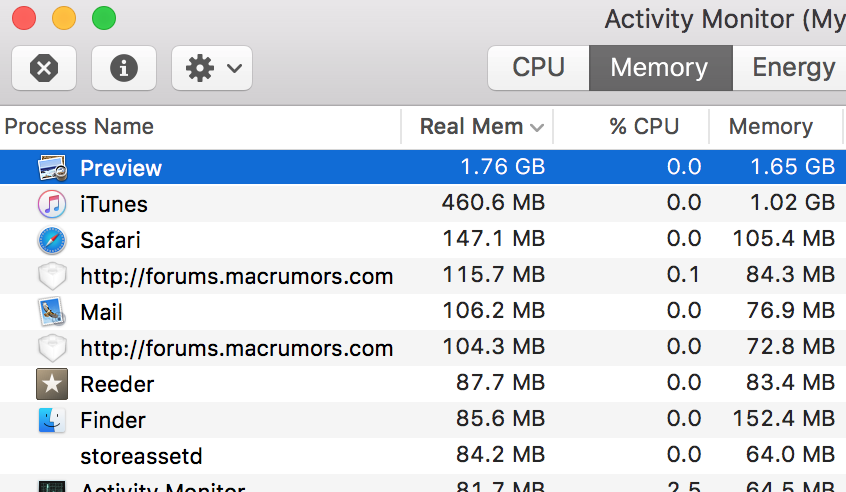Viewport: 846px width, 492px height.
Task: Click Safari's 105.4 MB memory value
Action: (783, 238)
